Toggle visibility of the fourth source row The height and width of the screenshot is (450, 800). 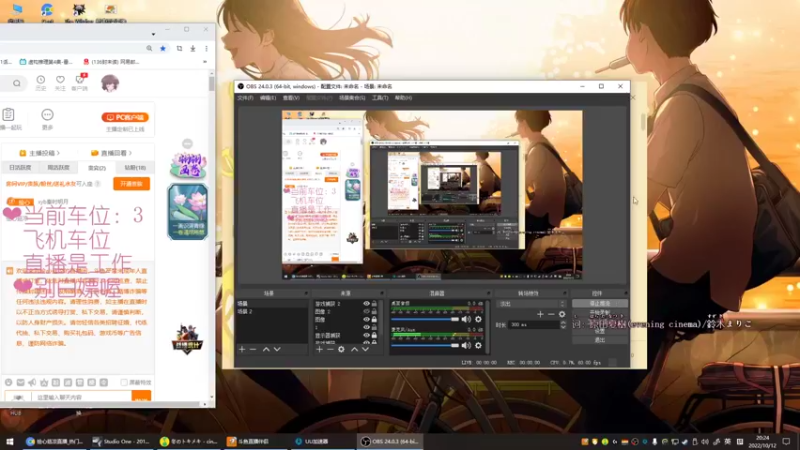(366, 327)
